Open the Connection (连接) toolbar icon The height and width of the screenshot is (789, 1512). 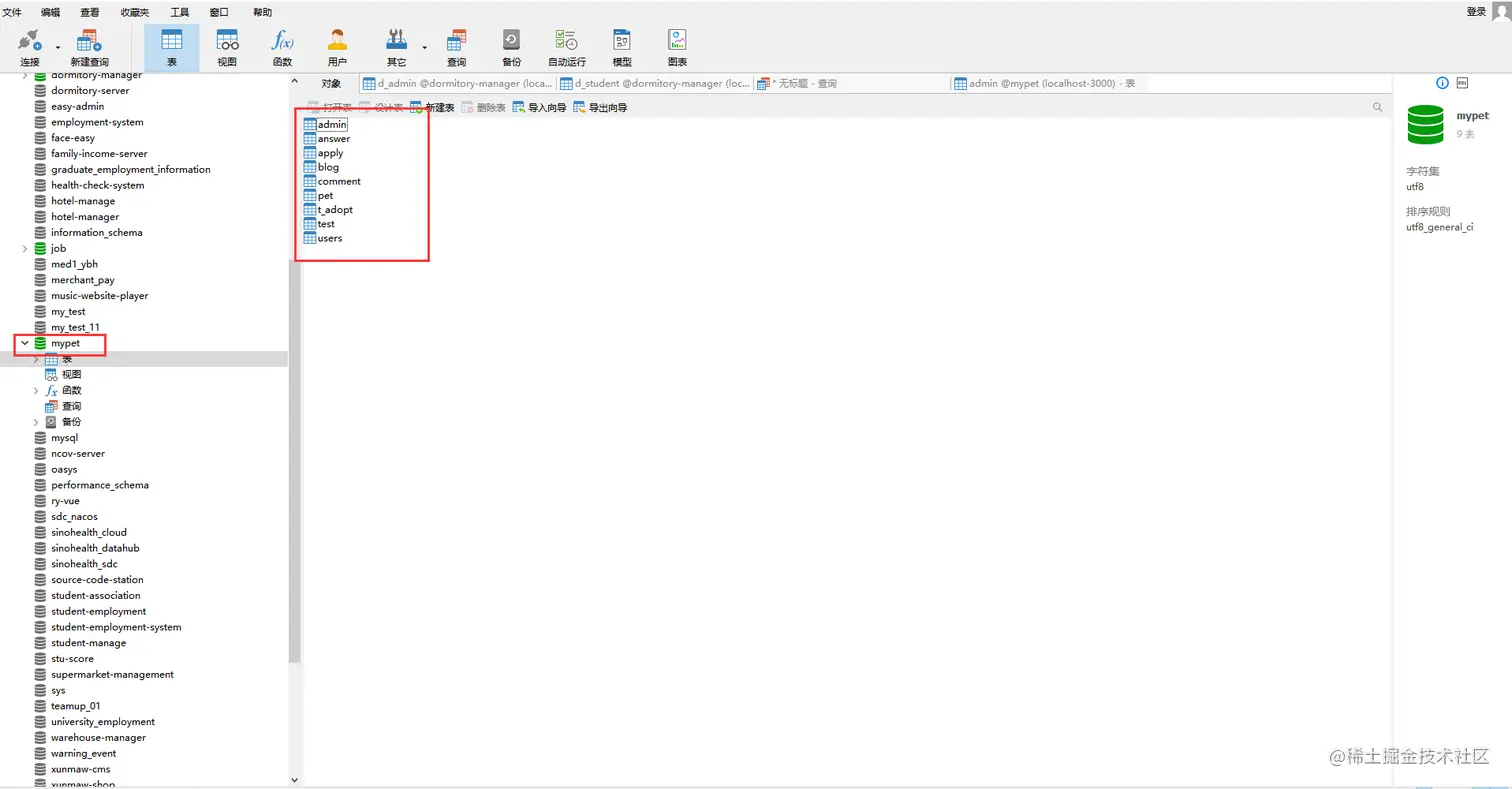tap(30, 41)
